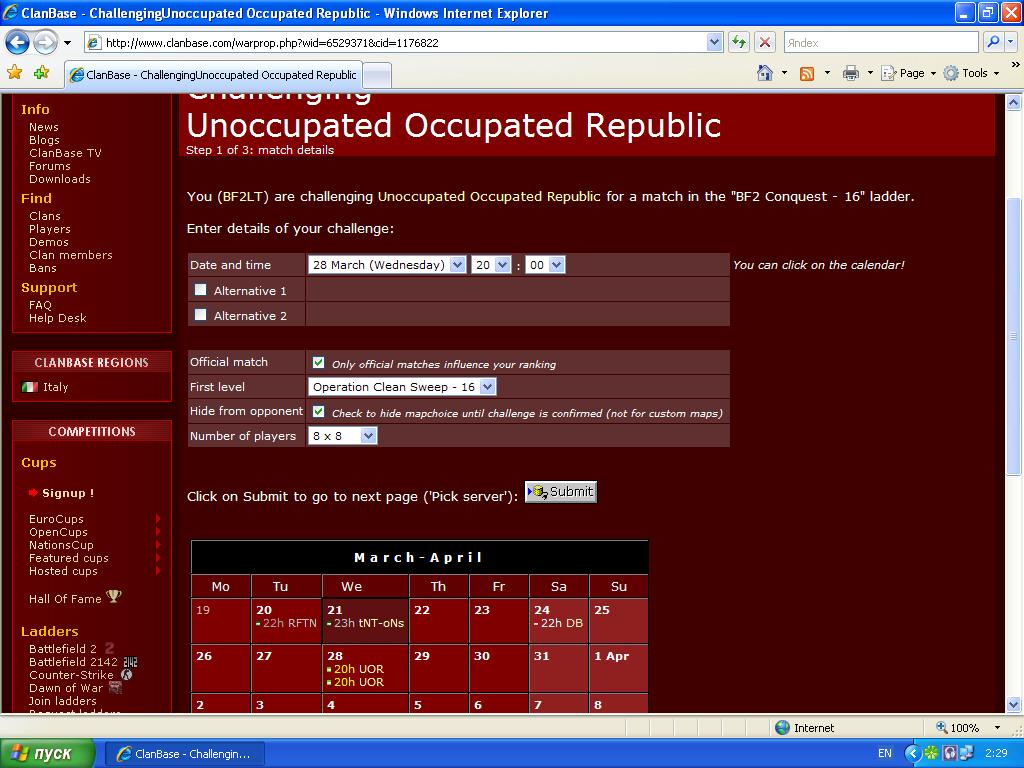
Task: Open the recent pages dropdown arrow
Action: tap(67, 43)
